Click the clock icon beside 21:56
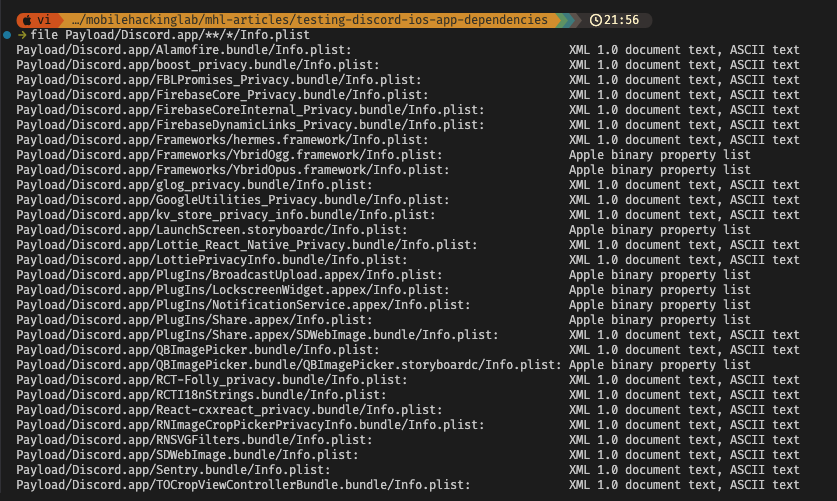837x501 pixels. coord(595,20)
